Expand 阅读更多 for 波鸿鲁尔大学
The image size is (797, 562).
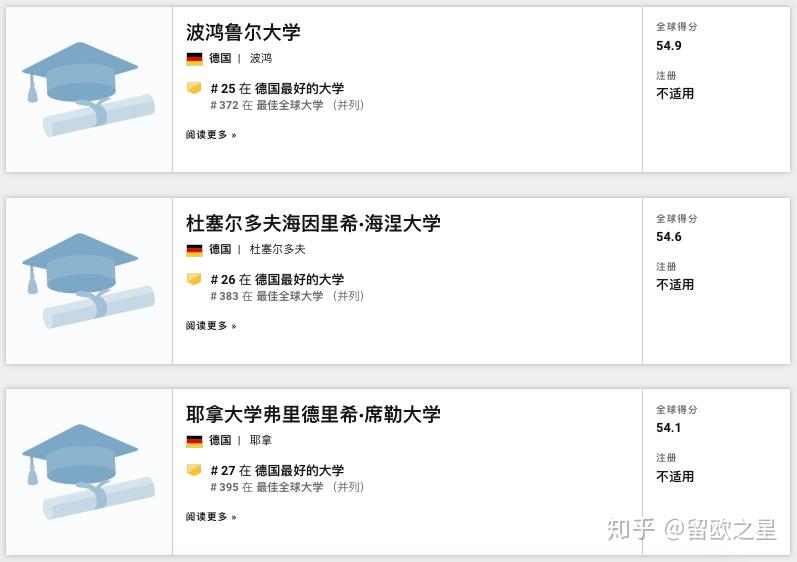(x=211, y=134)
